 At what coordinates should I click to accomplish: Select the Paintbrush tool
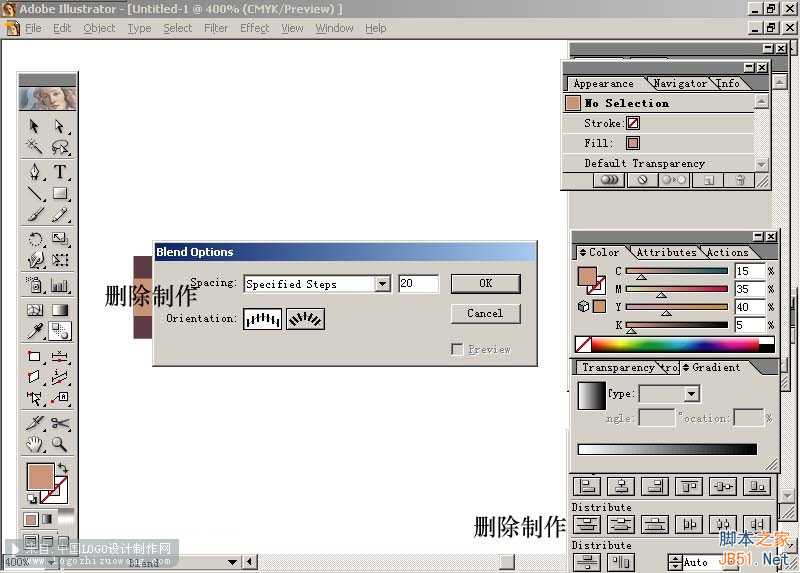(34, 214)
